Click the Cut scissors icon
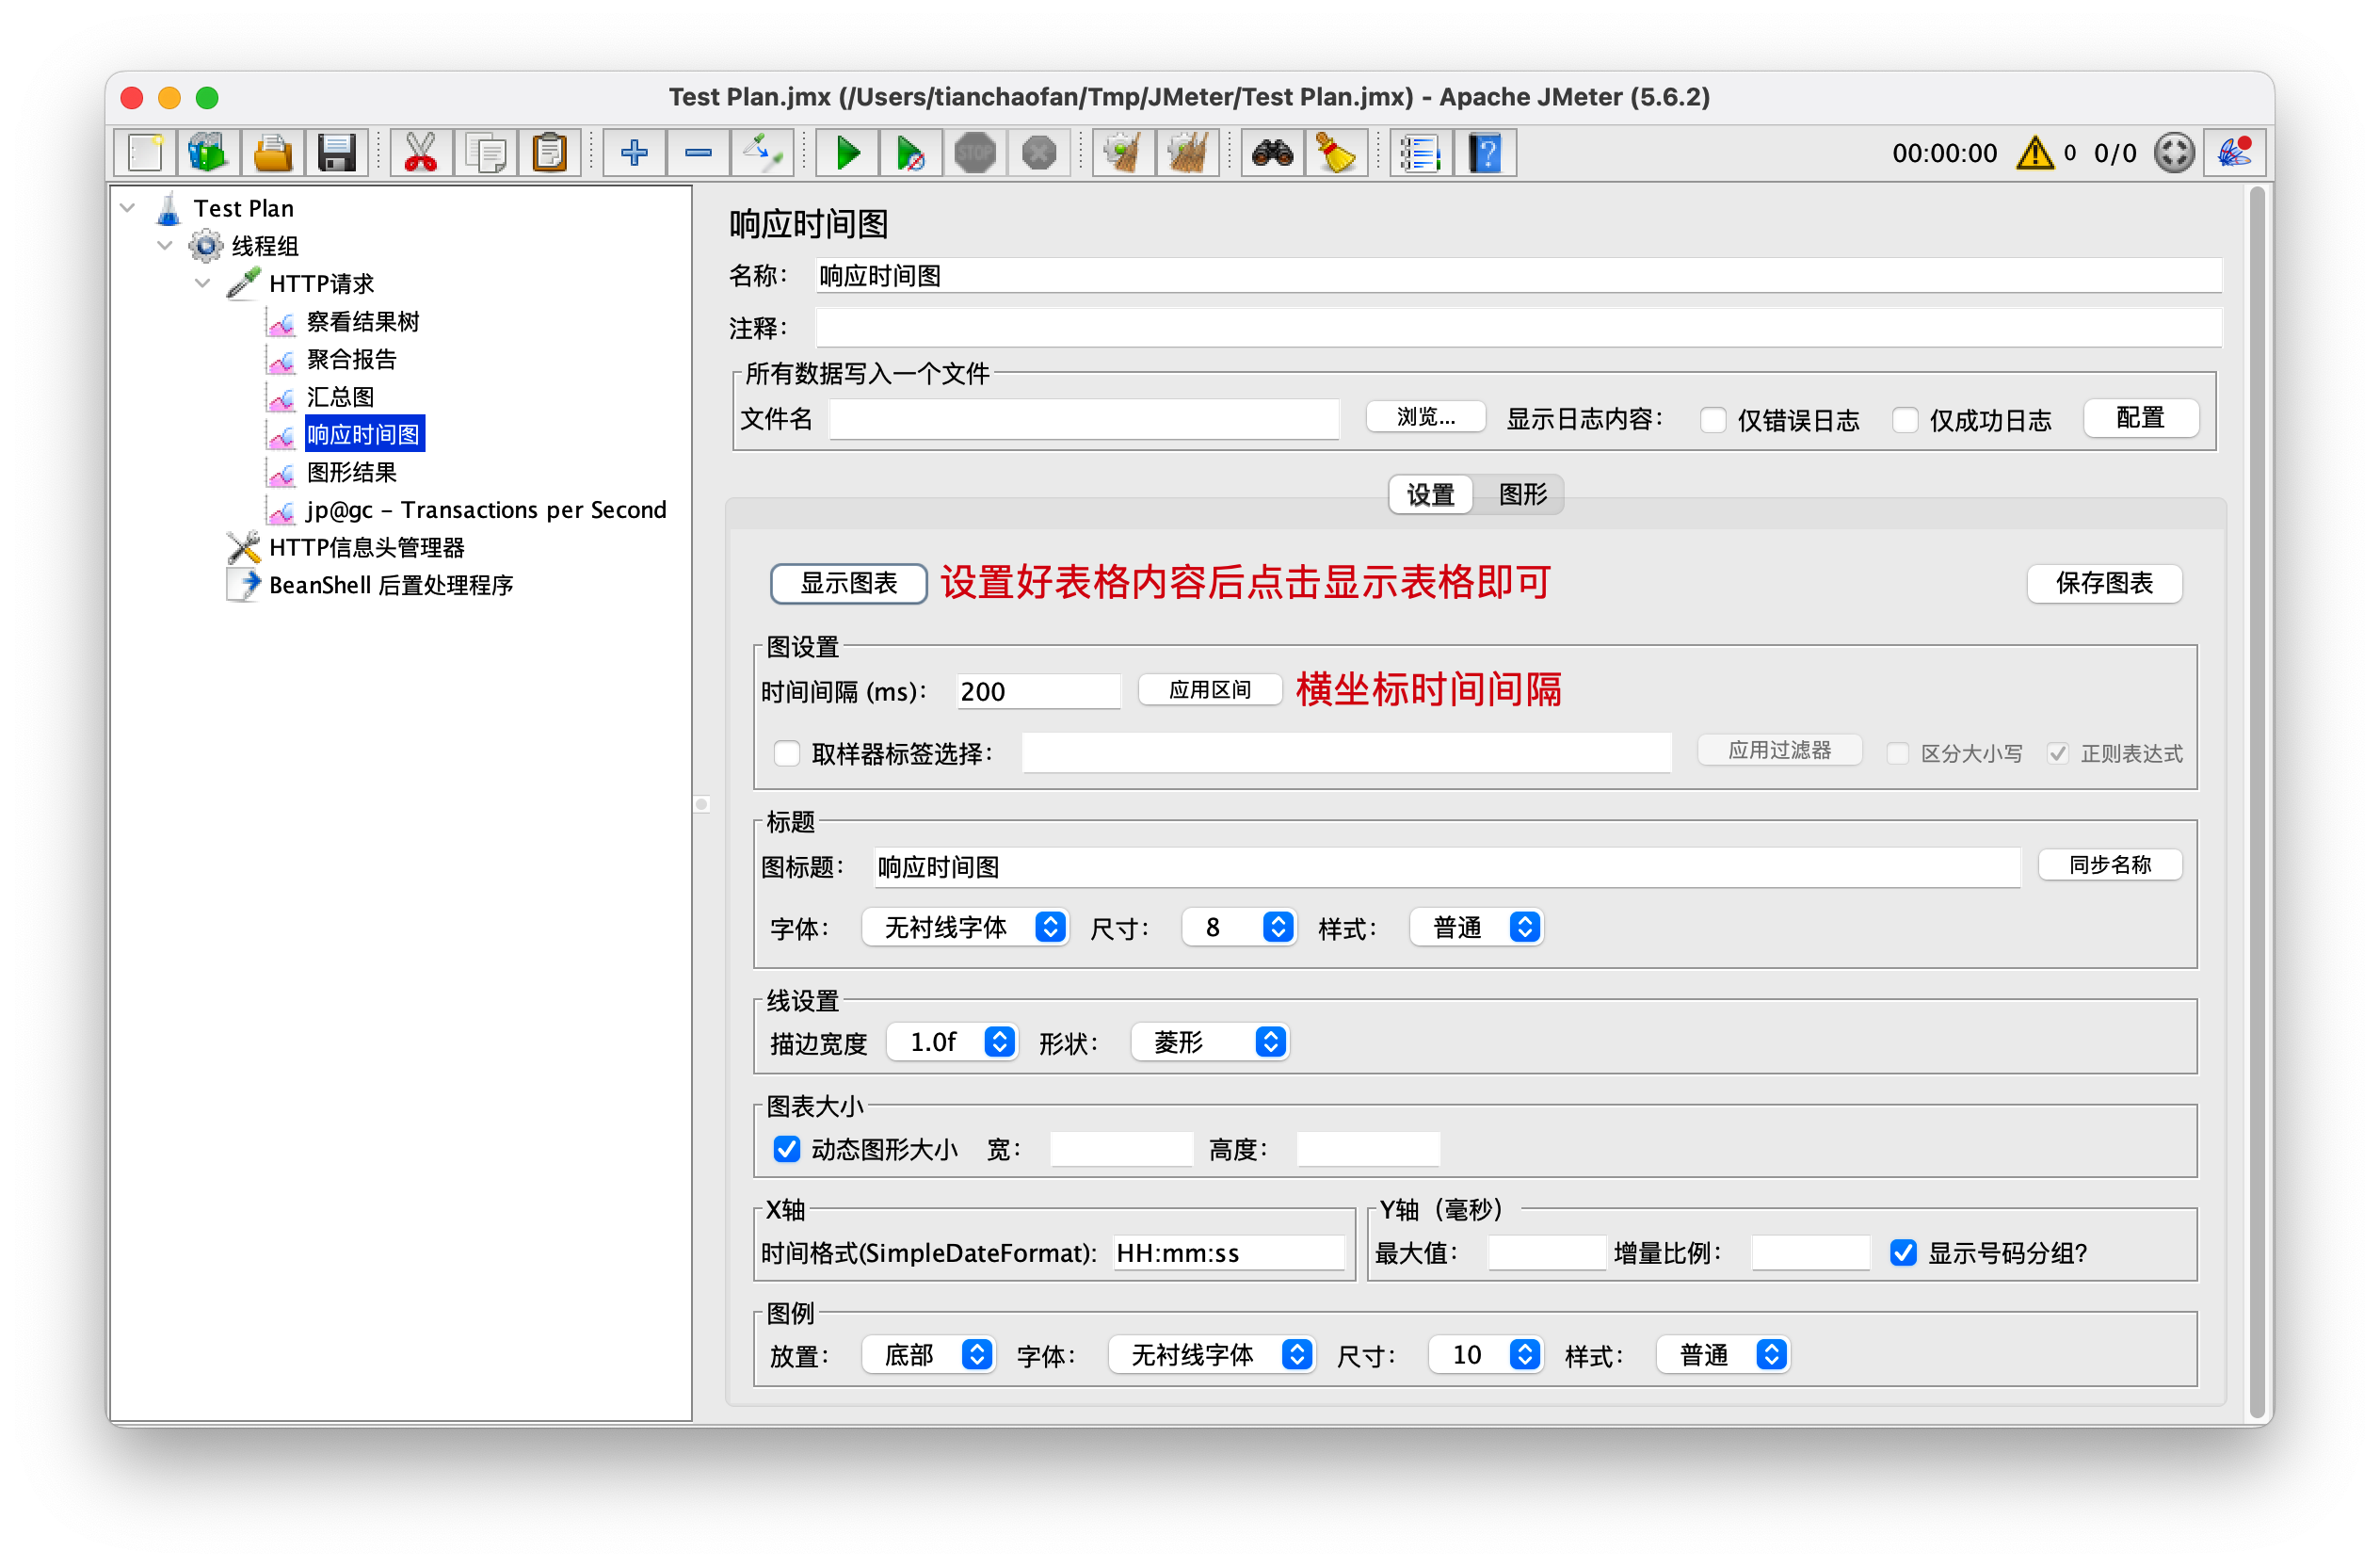The width and height of the screenshot is (2380, 1567). coord(421,153)
